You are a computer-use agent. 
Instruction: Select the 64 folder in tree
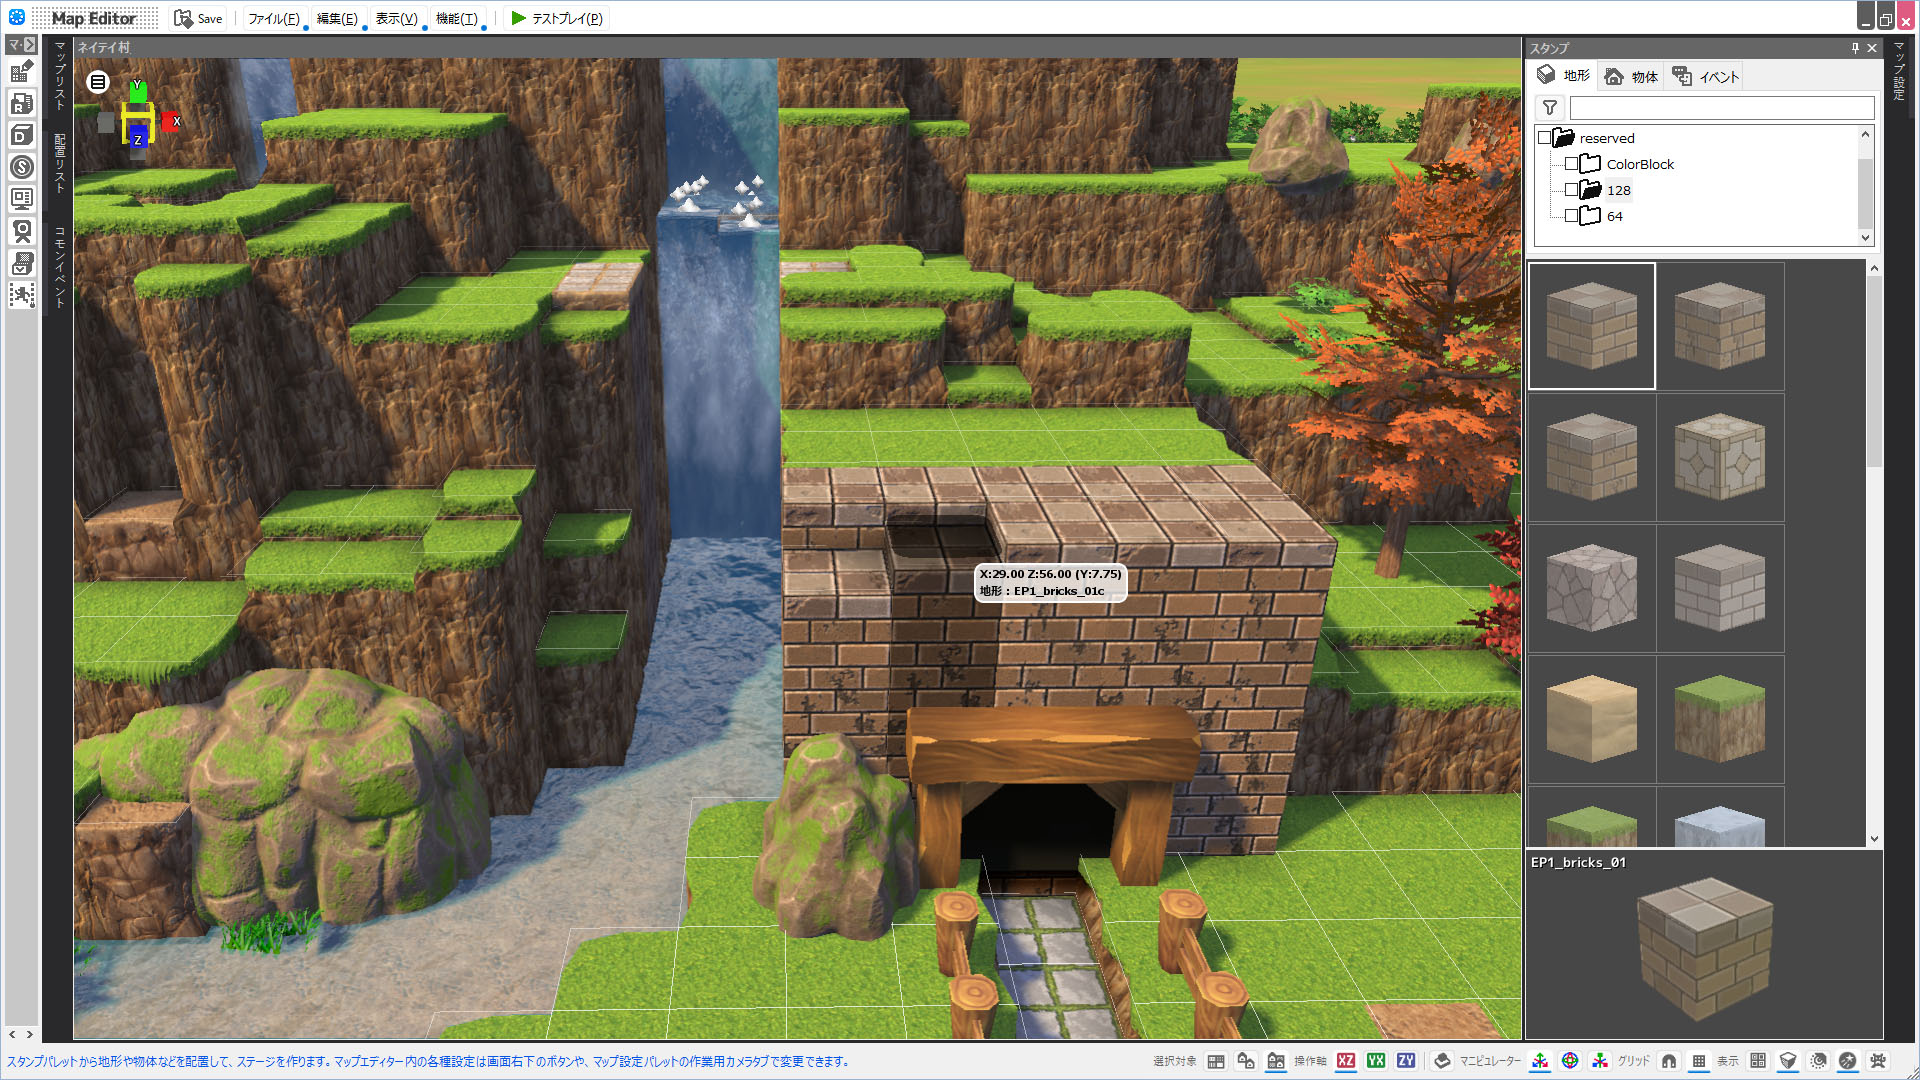[1614, 216]
